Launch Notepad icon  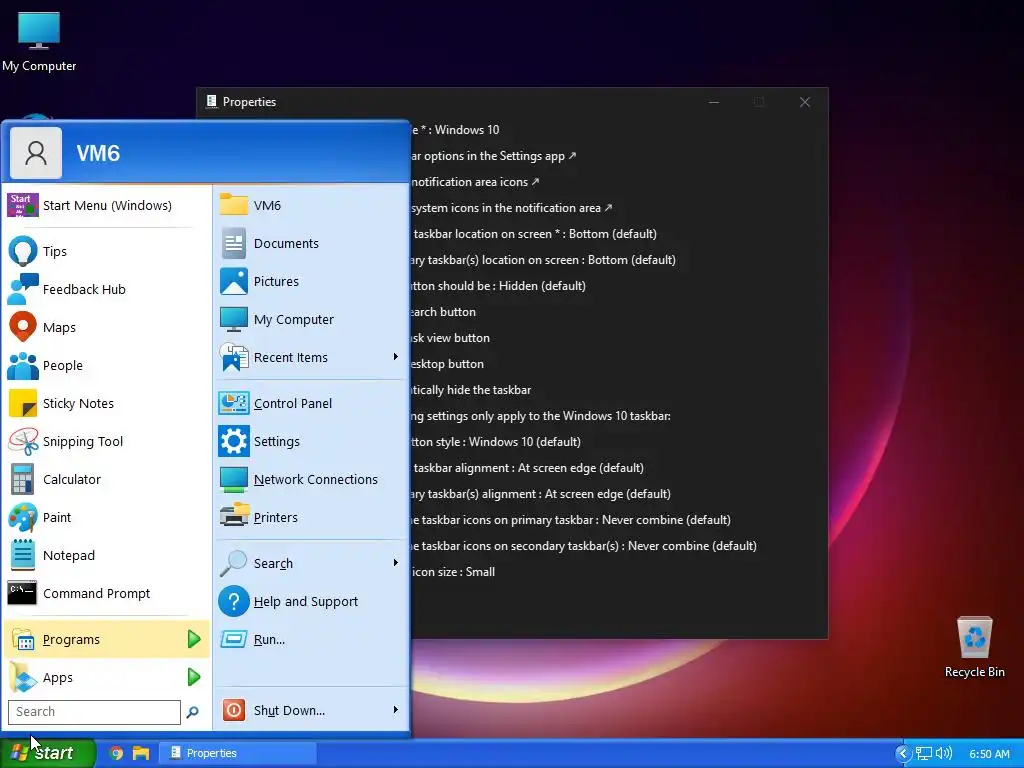(23, 555)
